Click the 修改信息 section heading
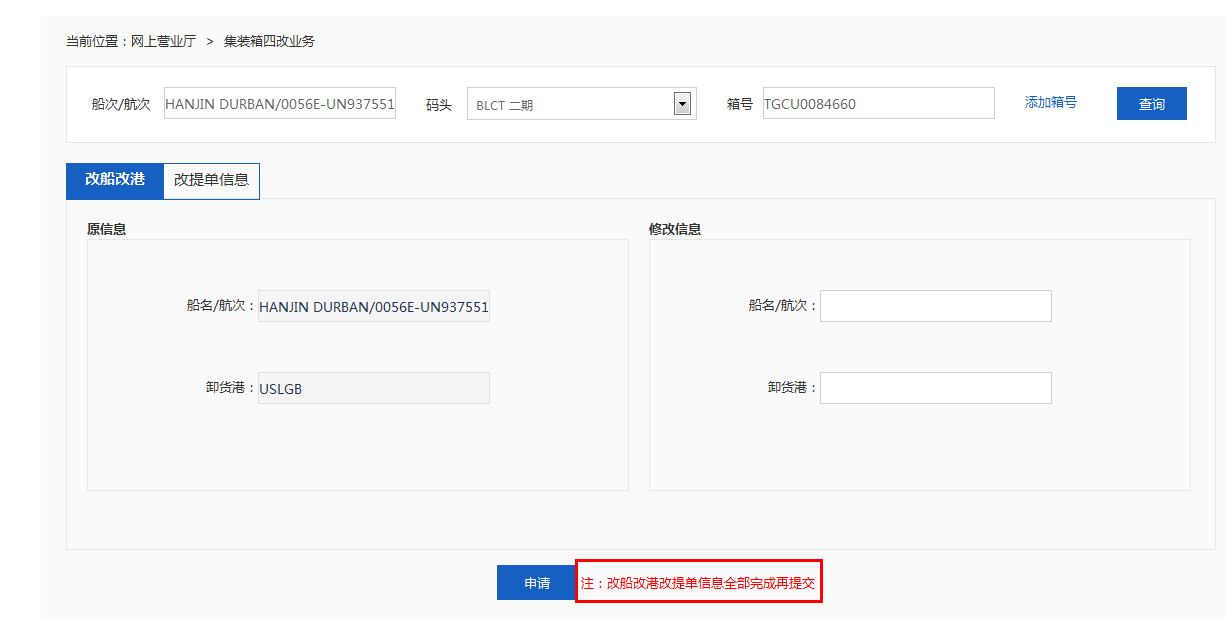 click(x=675, y=229)
